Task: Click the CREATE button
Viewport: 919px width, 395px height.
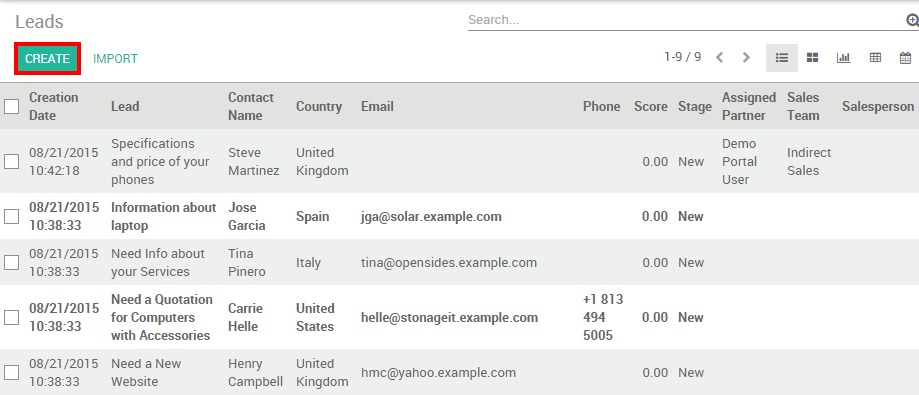Action: [x=47, y=59]
